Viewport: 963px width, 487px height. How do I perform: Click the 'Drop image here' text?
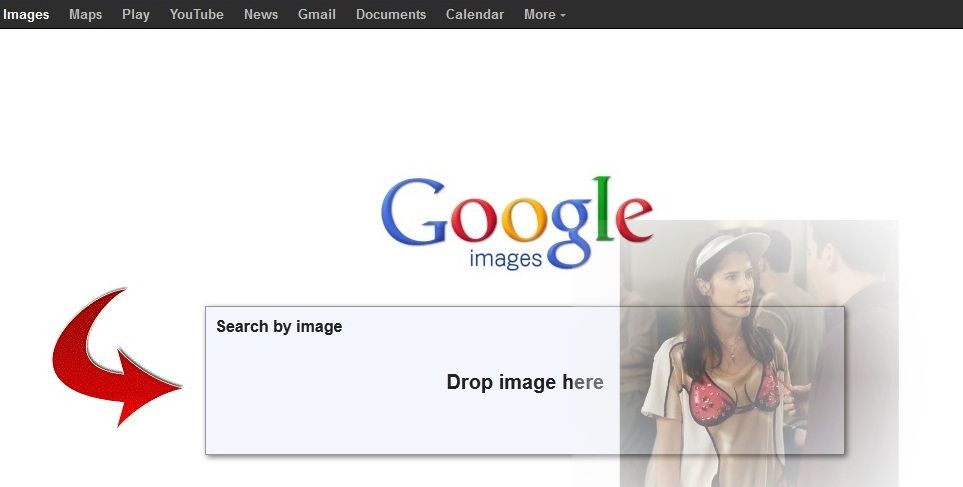pyautogui.click(x=525, y=382)
